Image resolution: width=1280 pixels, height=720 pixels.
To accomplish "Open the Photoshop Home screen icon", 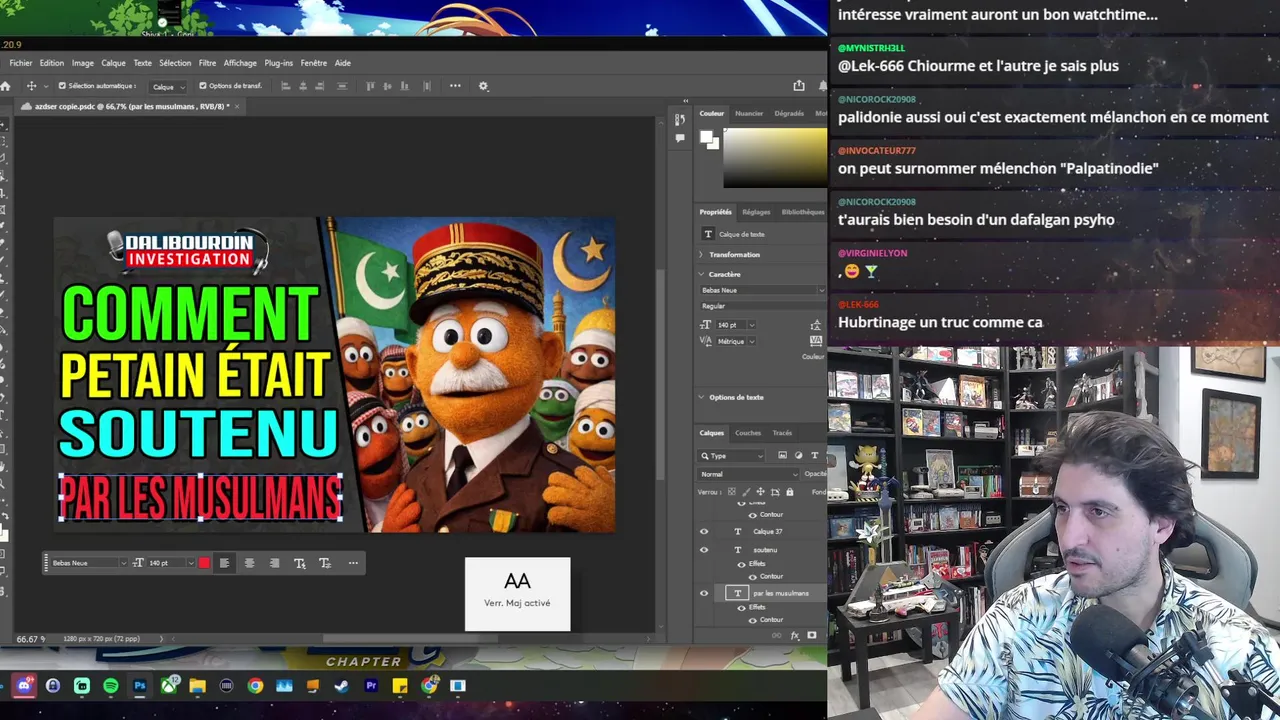I will click(5, 86).
